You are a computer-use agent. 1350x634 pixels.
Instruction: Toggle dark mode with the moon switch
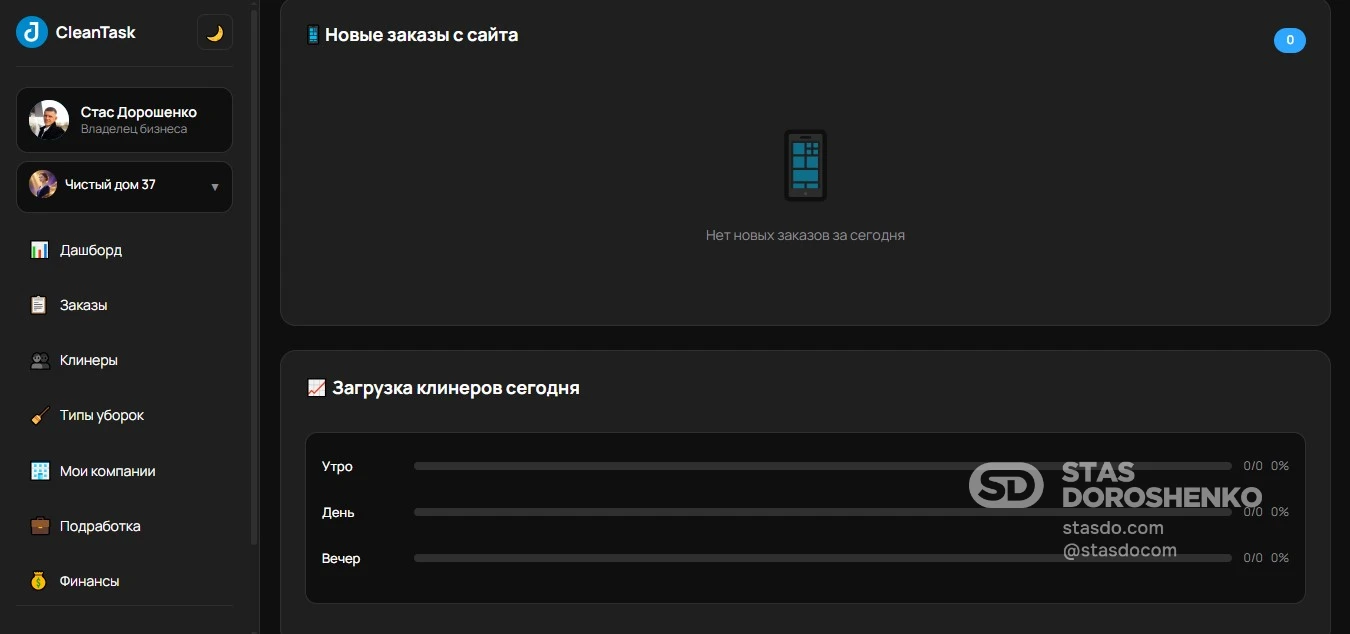coord(214,31)
